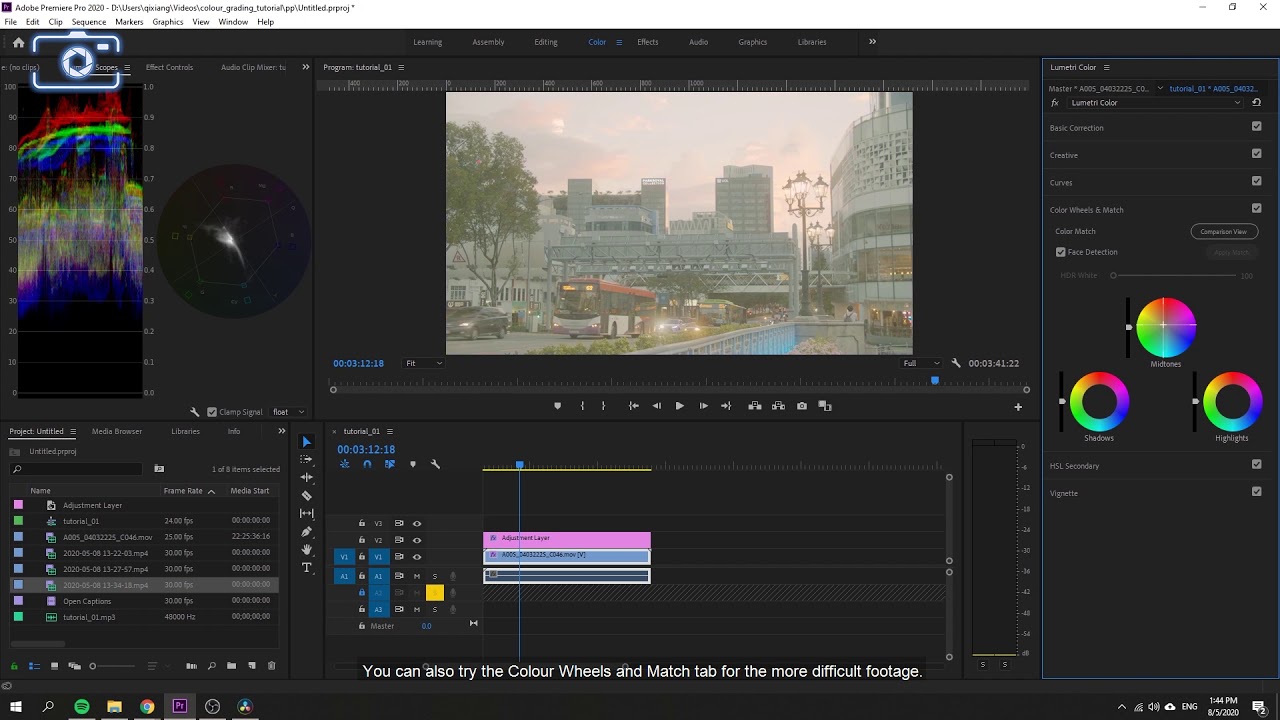Open the Media Browser tab
The width and height of the screenshot is (1280, 720).
[x=117, y=431]
